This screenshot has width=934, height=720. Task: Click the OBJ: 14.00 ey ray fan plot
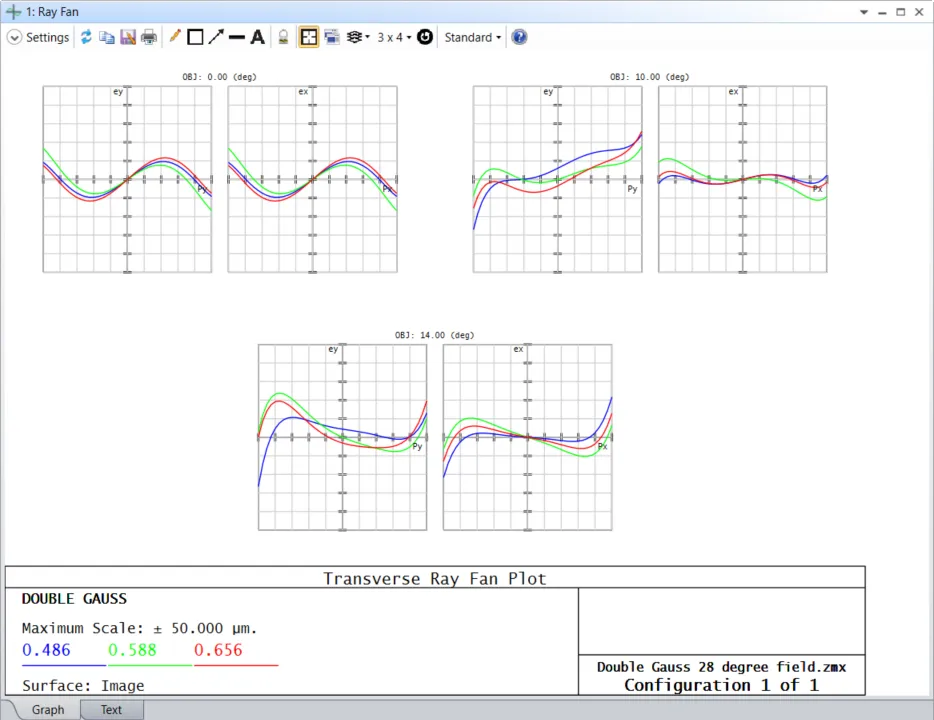[342, 437]
